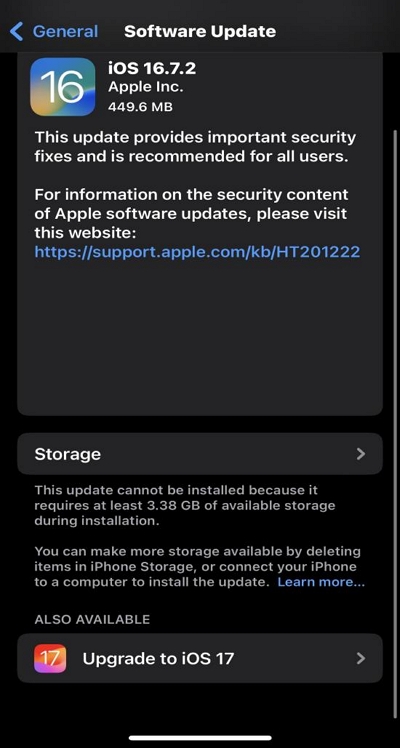Tap the chevron beside Upgrade to iOS 17
400x748 pixels.
coord(361,658)
